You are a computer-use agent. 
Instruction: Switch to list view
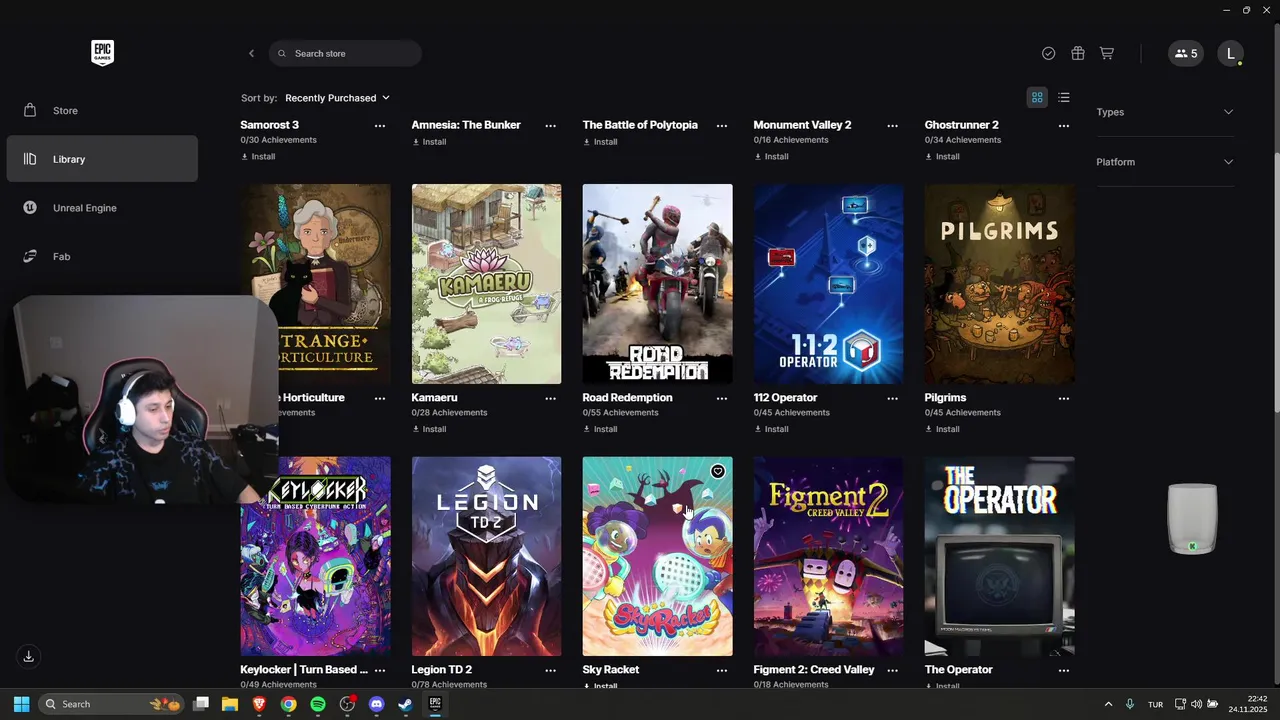tap(1064, 97)
